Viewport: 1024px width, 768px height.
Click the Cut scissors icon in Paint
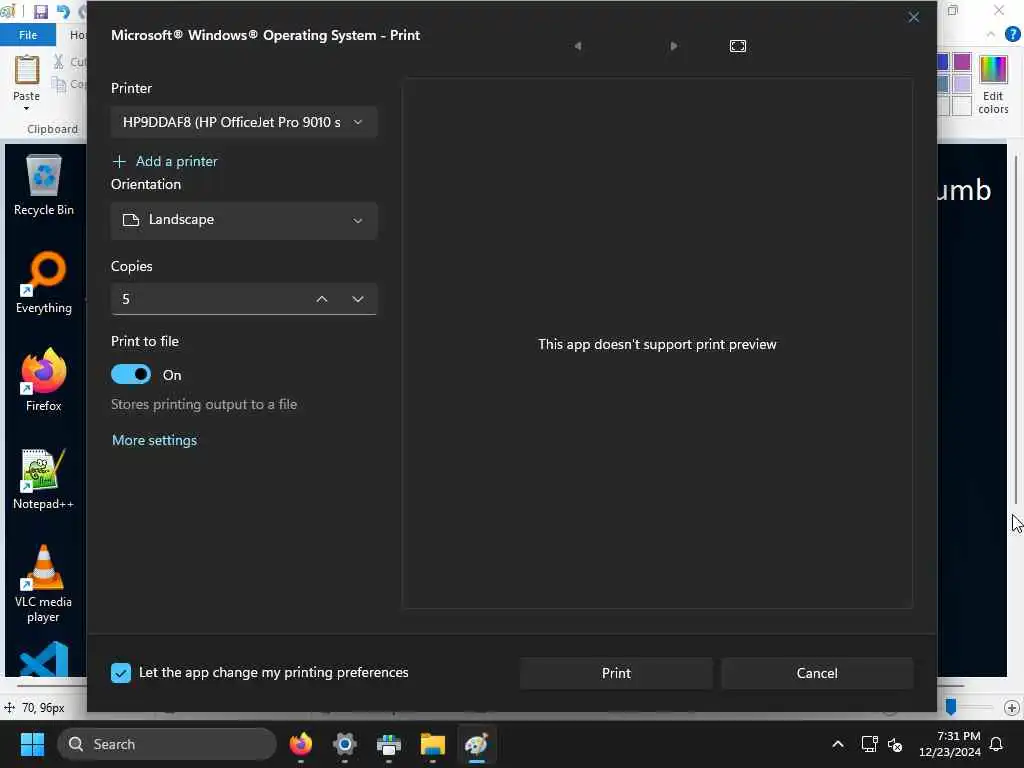(59, 61)
